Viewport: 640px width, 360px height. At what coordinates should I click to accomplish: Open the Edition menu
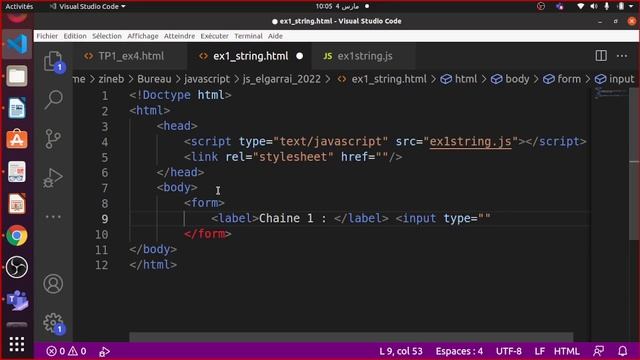coord(75,36)
